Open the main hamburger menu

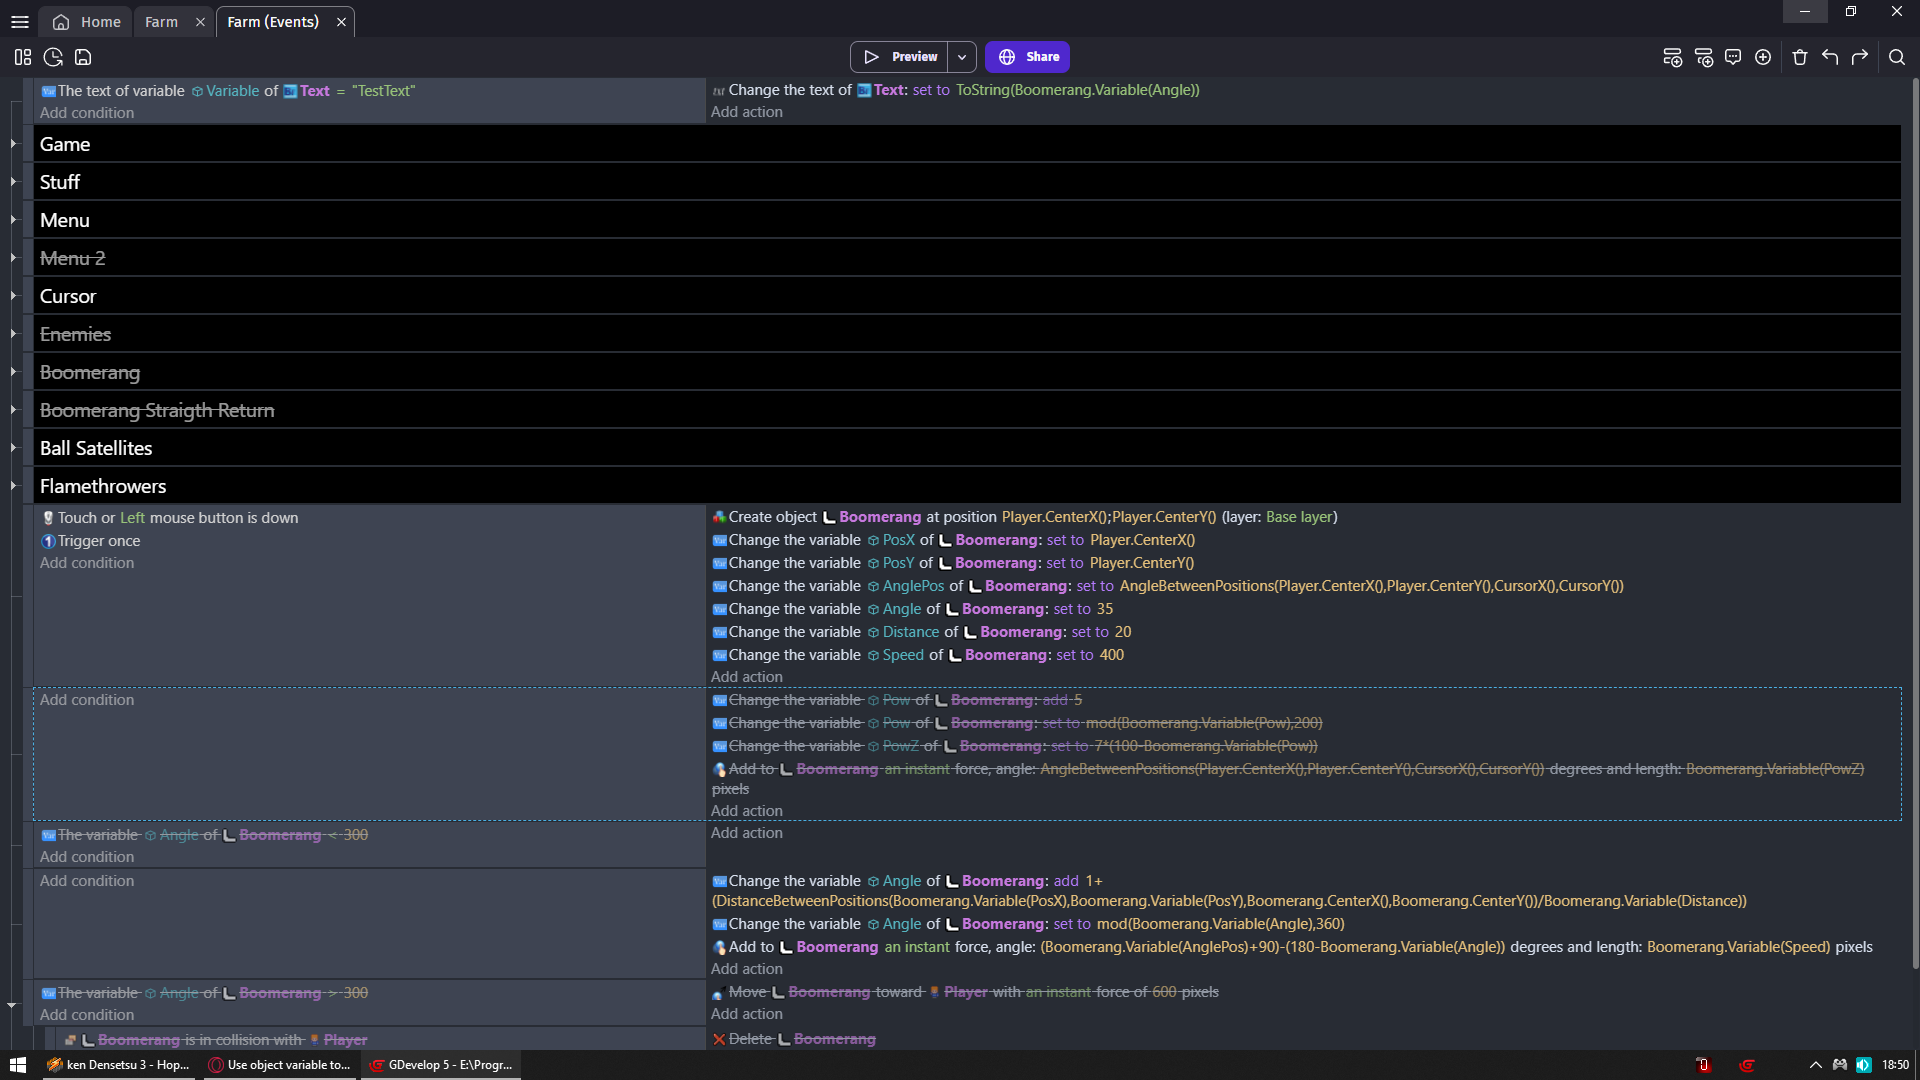click(x=20, y=21)
